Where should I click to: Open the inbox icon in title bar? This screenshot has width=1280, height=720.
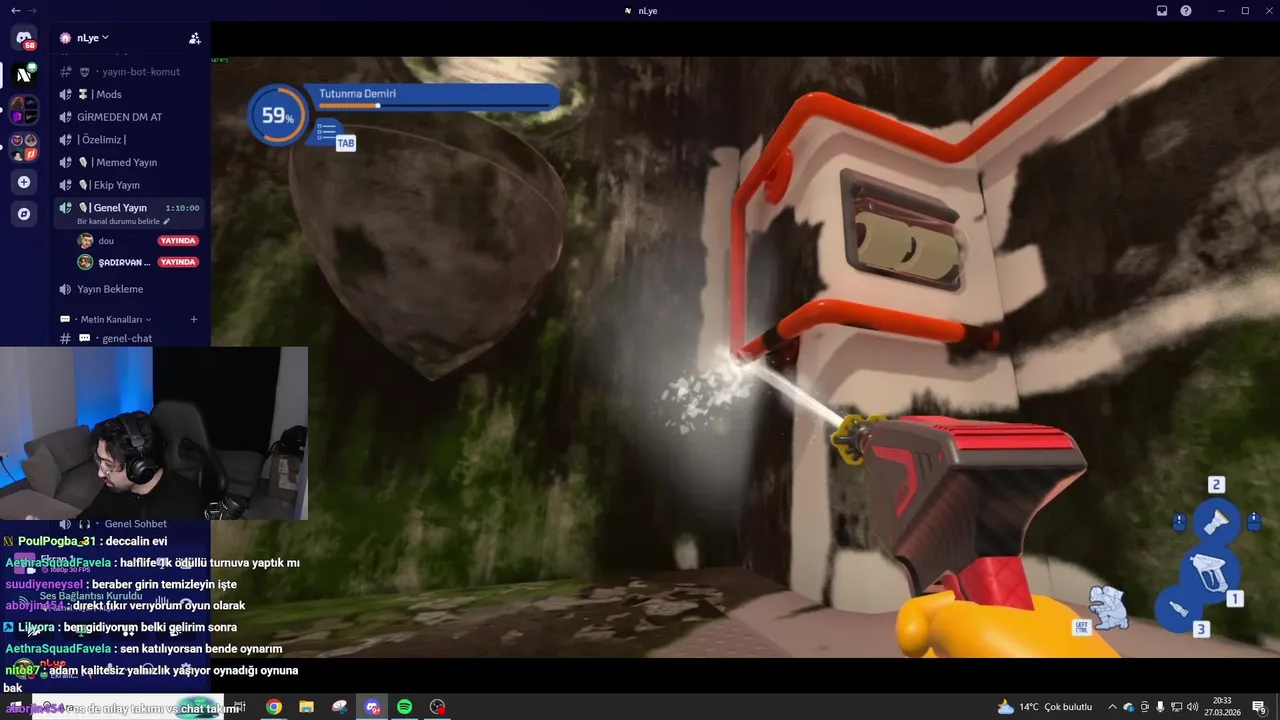1162,10
